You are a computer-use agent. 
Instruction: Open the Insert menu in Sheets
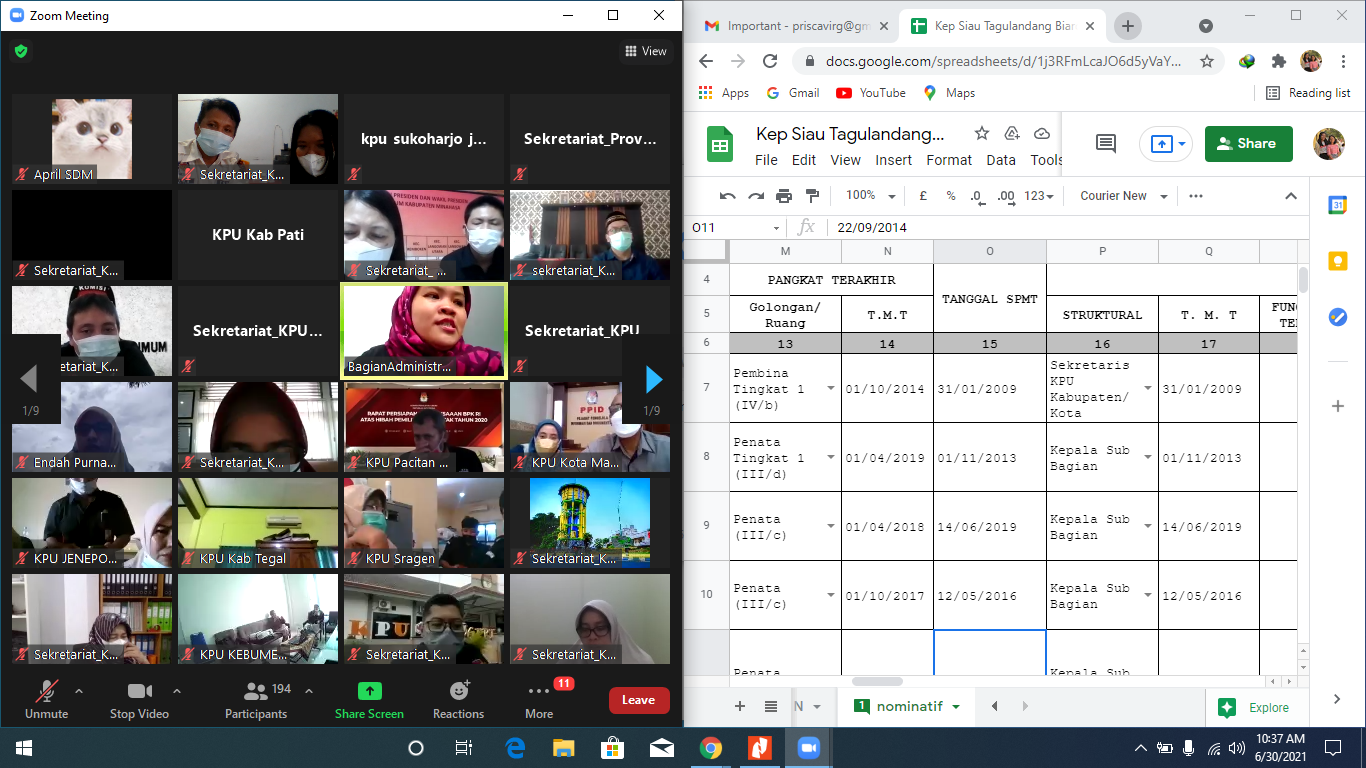(x=893, y=160)
